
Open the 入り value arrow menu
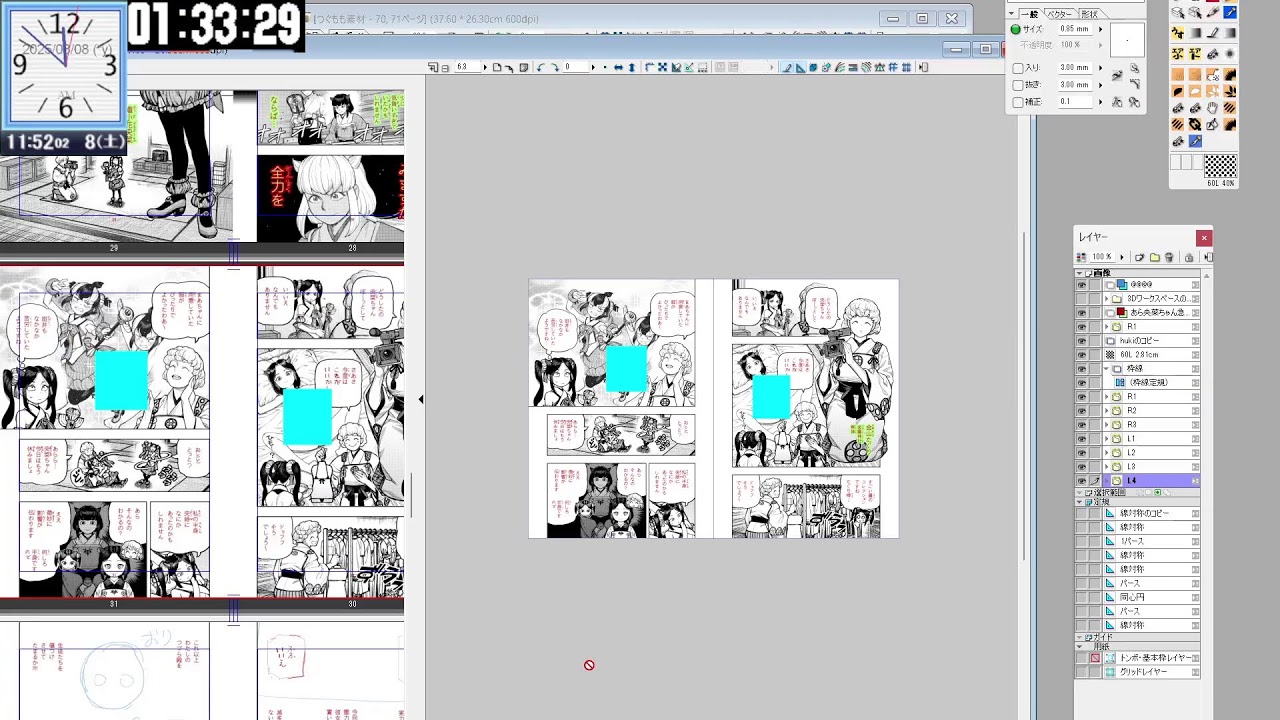tap(1100, 68)
